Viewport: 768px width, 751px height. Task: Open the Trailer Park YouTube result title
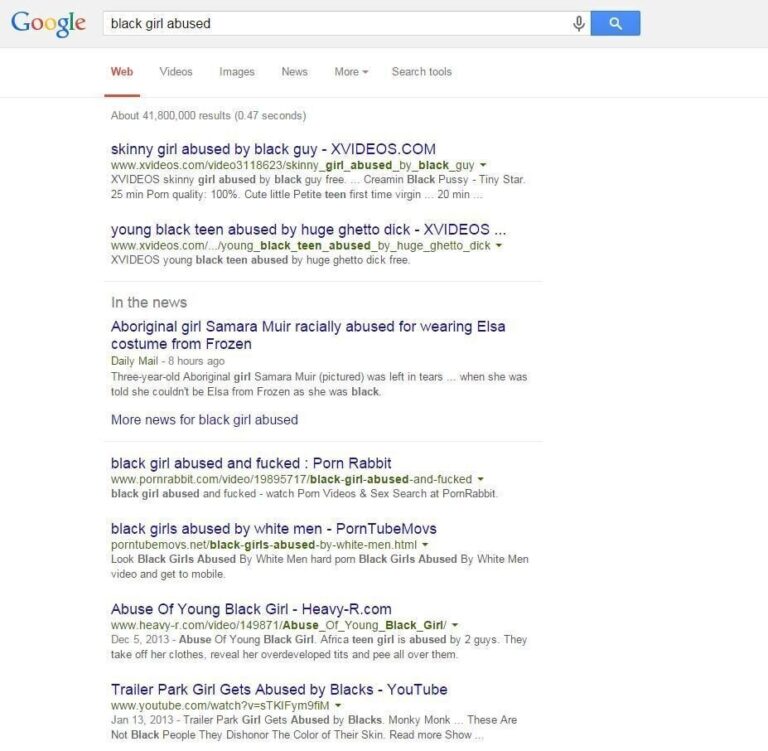pyautogui.click(x=279, y=689)
